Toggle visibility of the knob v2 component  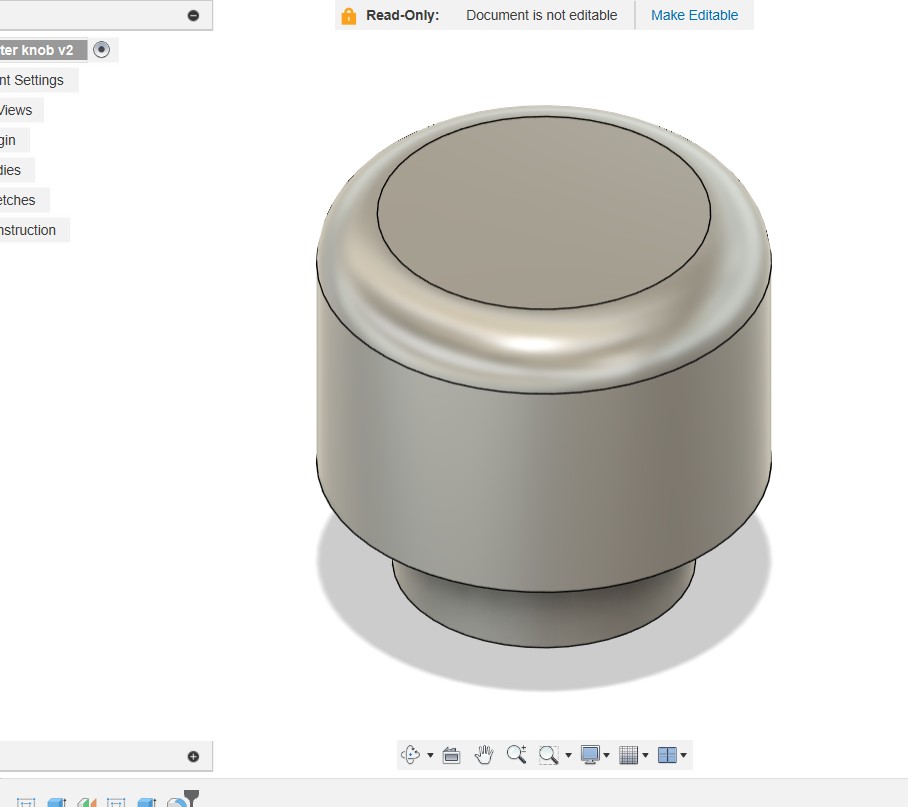[102, 49]
